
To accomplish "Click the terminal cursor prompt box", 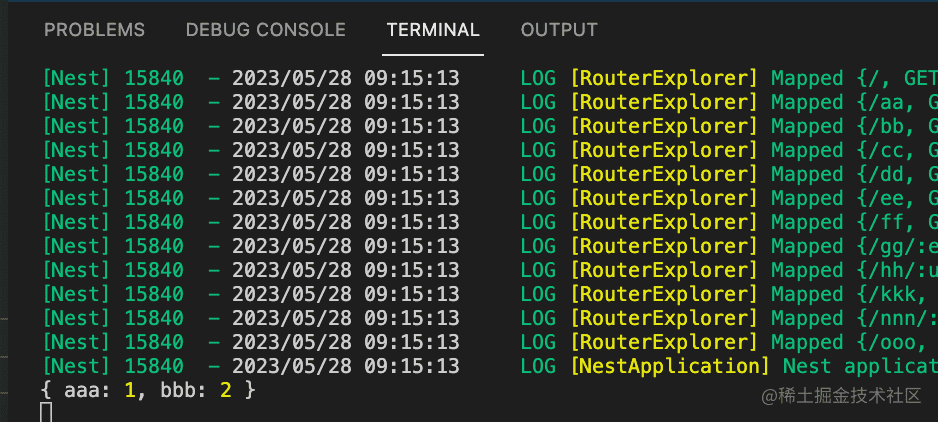I will point(46,411).
